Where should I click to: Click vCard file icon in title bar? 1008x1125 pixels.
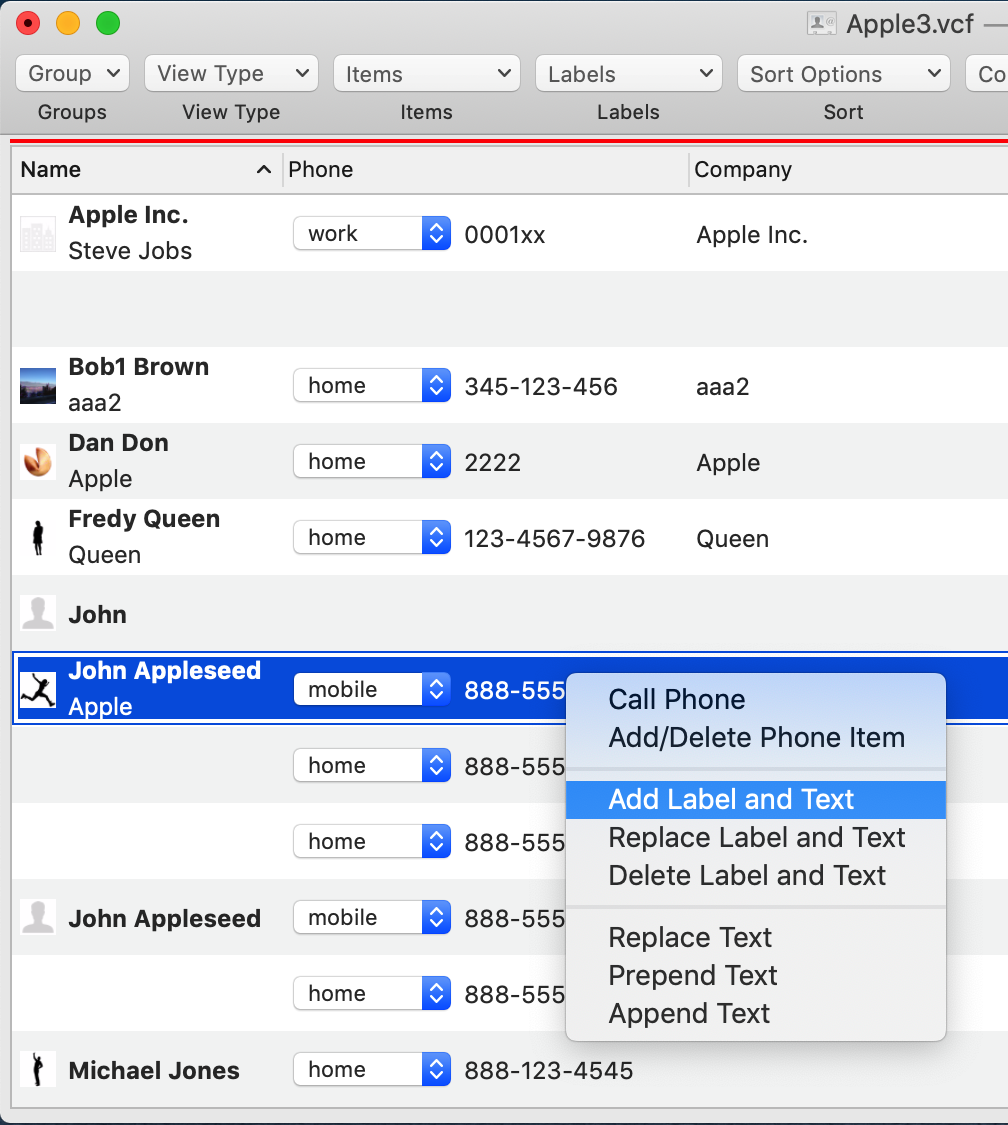point(821,24)
